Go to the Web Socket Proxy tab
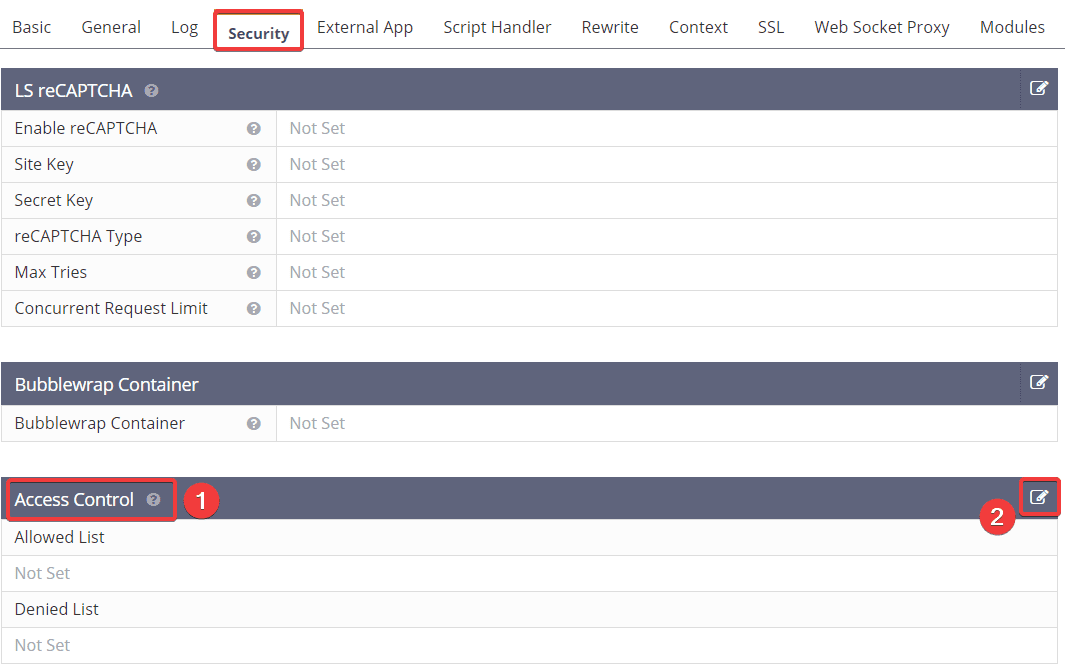This screenshot has height=665, width=1065. pos(882,27)
